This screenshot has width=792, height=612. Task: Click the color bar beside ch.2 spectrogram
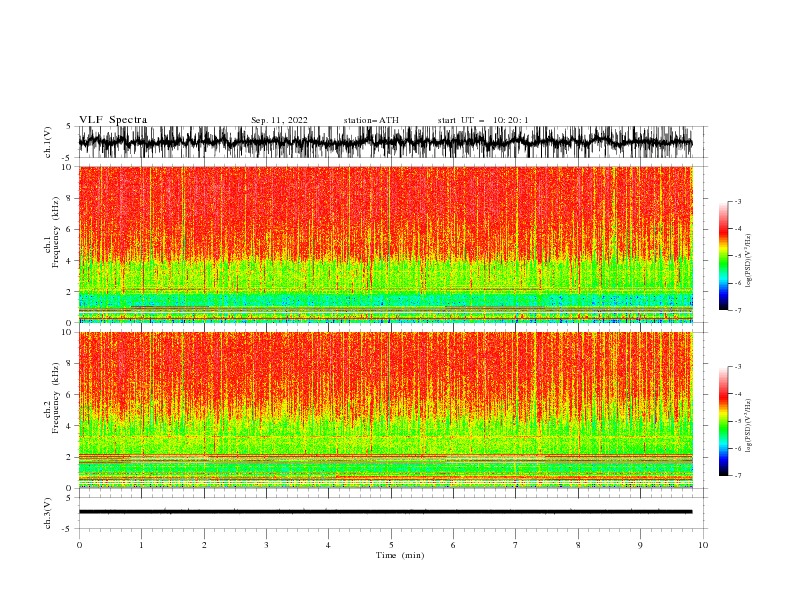point(723,421)
